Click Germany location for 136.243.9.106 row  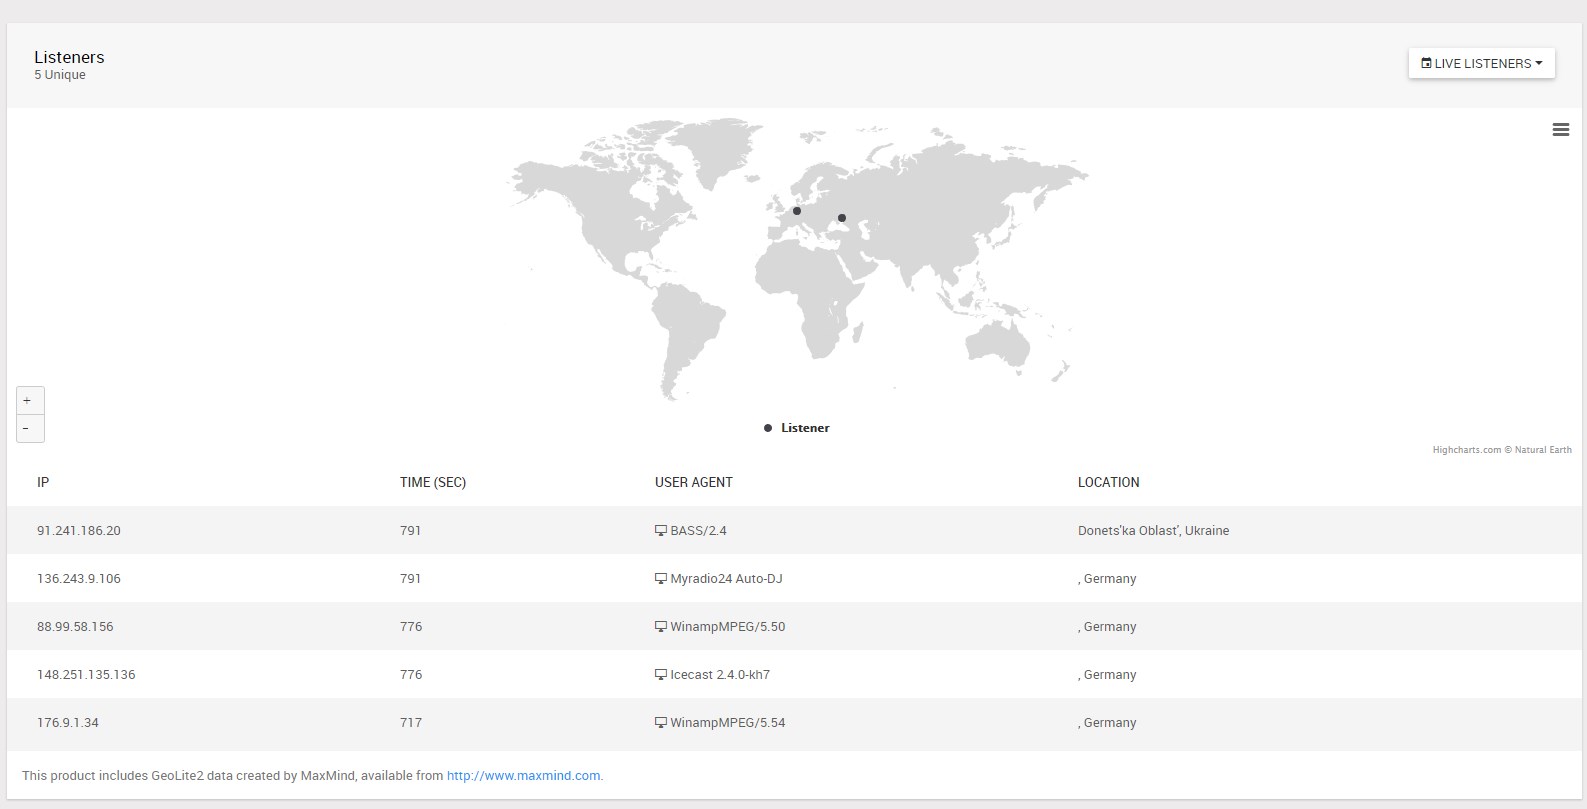[x=1107, y=578]
